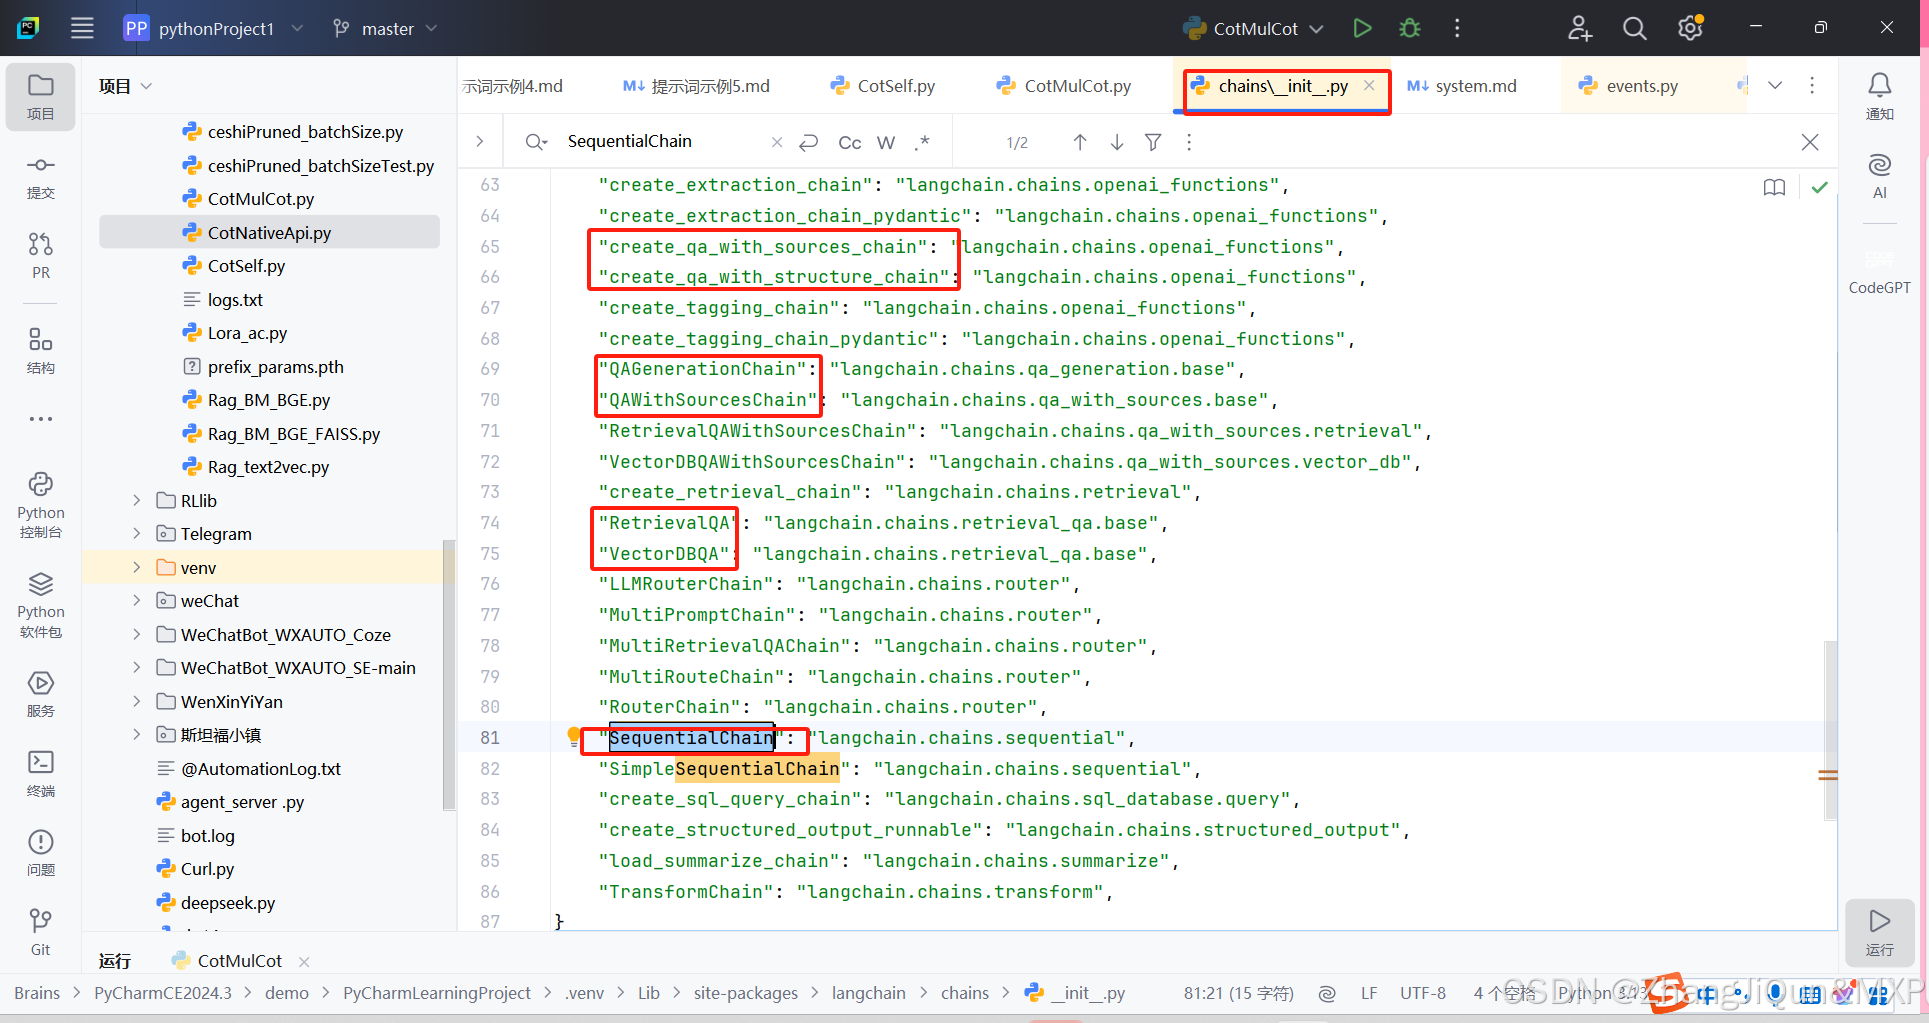The width and height of the screenshot is (1929, 1023).
Task: Switch to 提示词示例5.md tab
Action: [697, 86]
